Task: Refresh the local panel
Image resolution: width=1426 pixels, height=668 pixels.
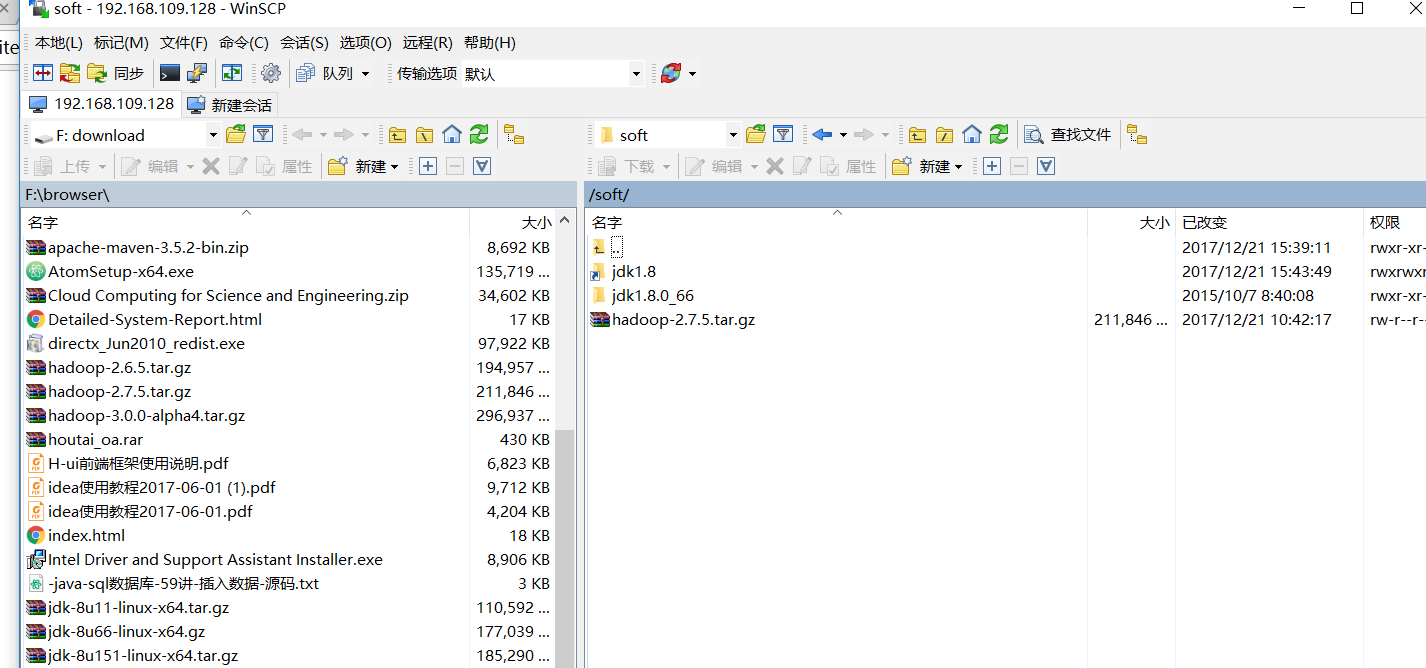Action: (479, 135)
